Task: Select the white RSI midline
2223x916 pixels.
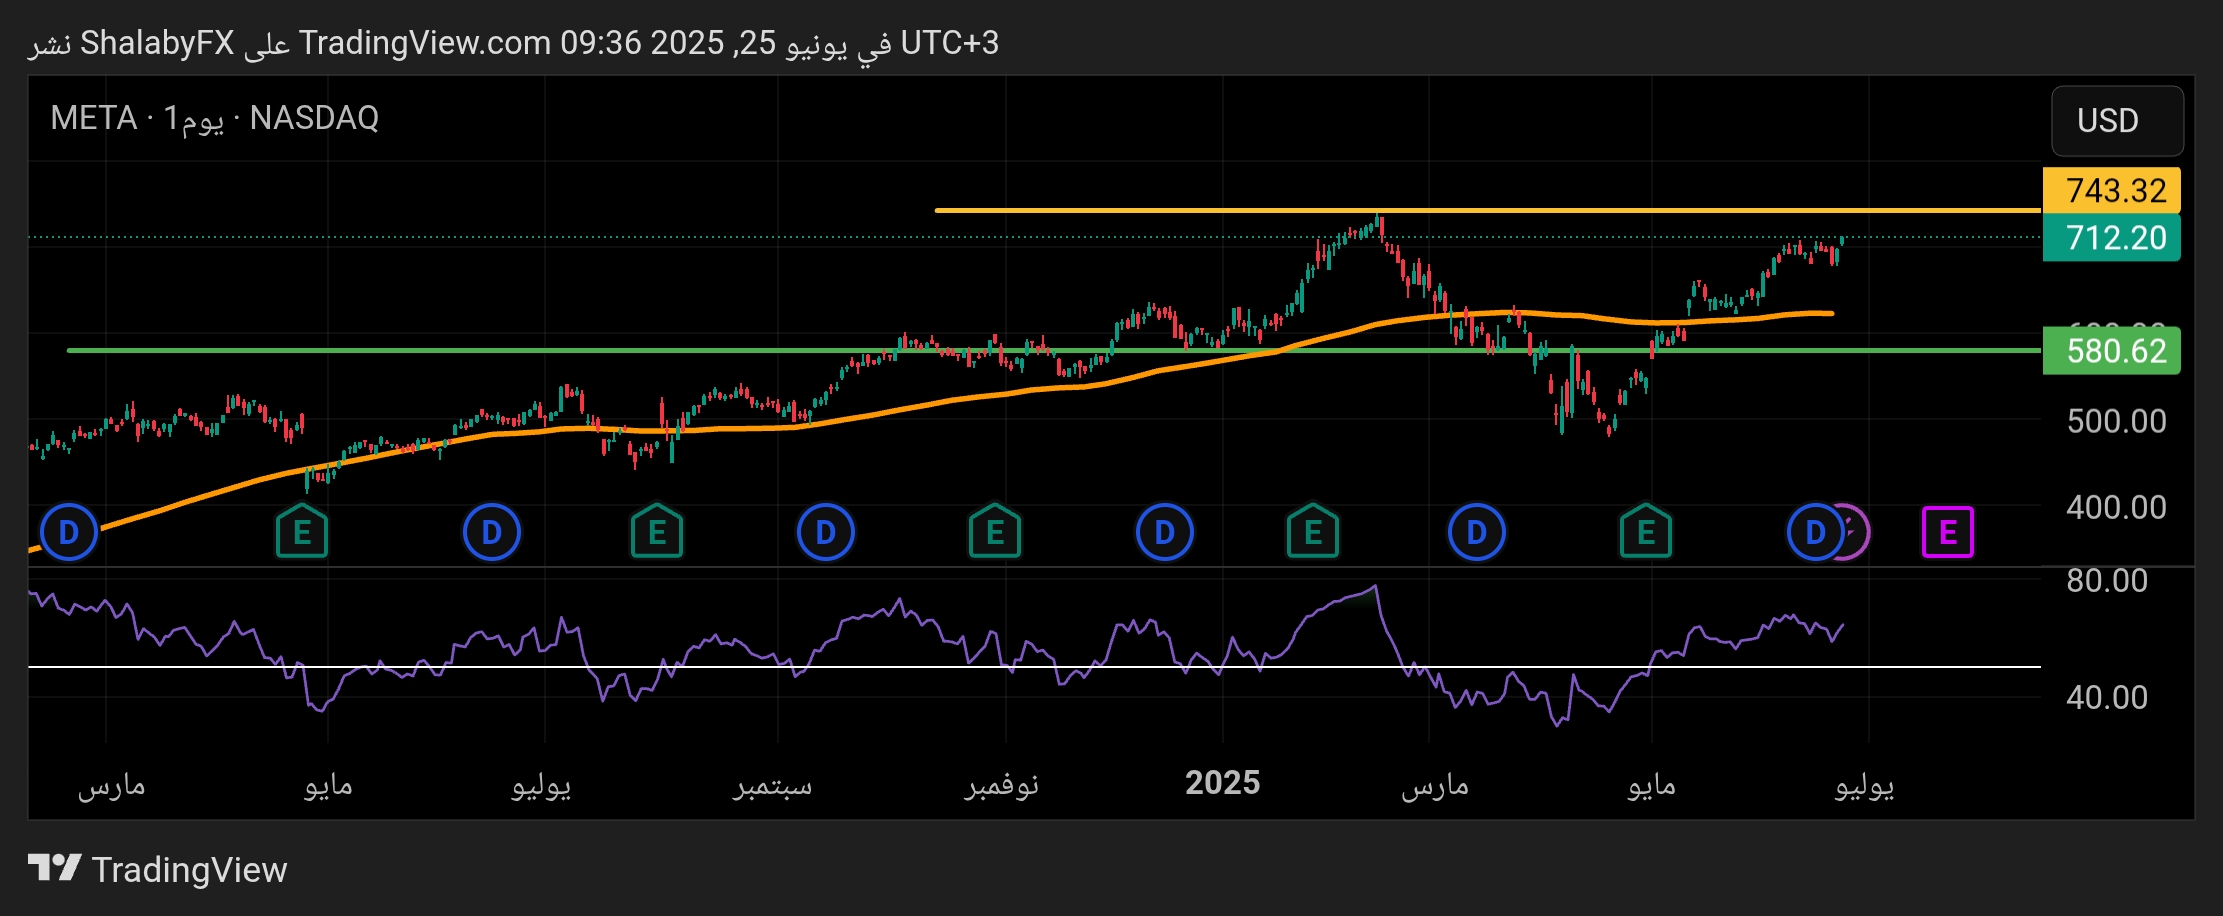Action: pyautogui.click(x=1034, y=666)
